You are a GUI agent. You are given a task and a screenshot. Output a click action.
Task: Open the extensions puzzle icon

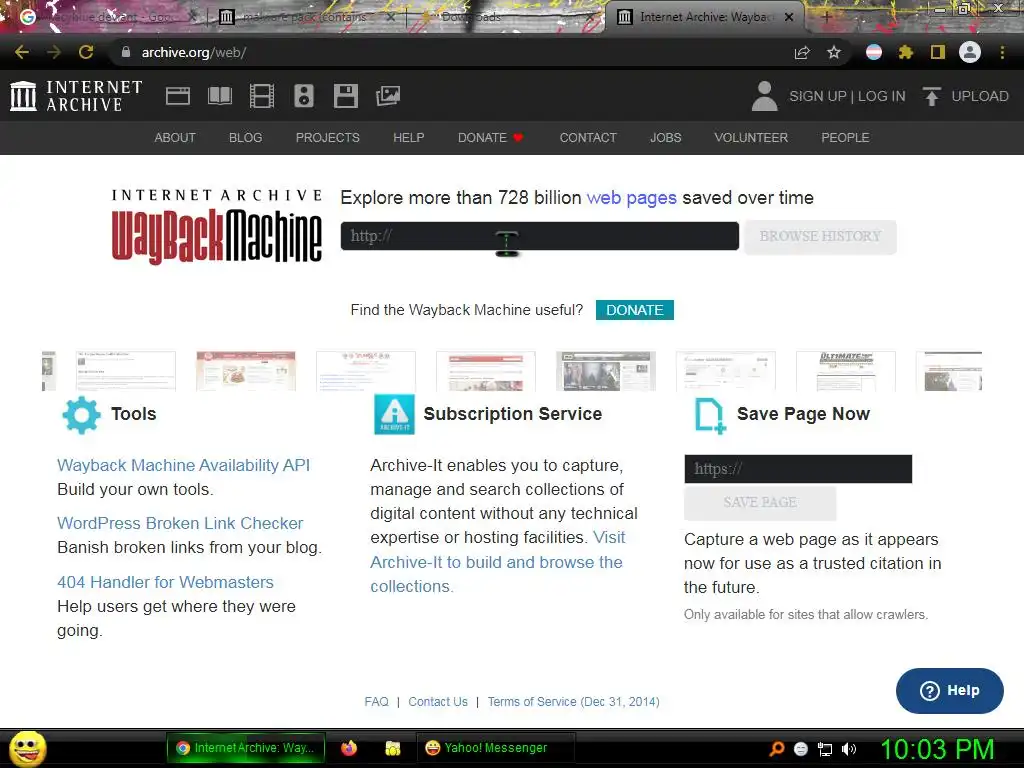point(906,52)
